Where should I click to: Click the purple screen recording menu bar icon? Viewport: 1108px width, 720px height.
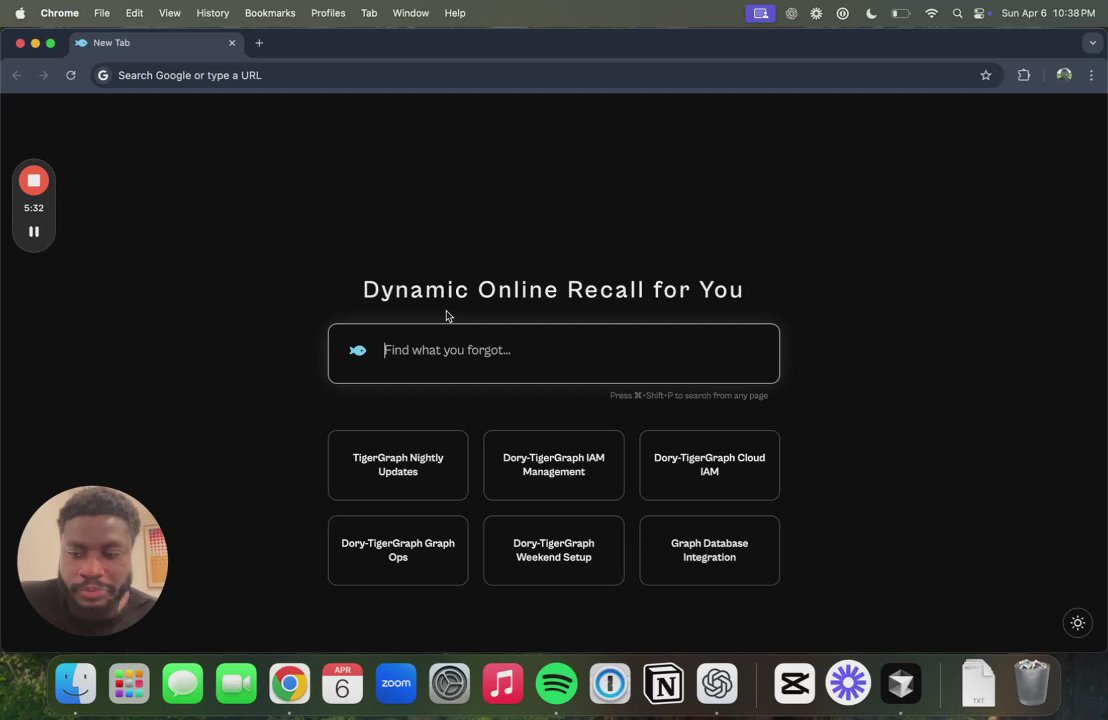760,13
